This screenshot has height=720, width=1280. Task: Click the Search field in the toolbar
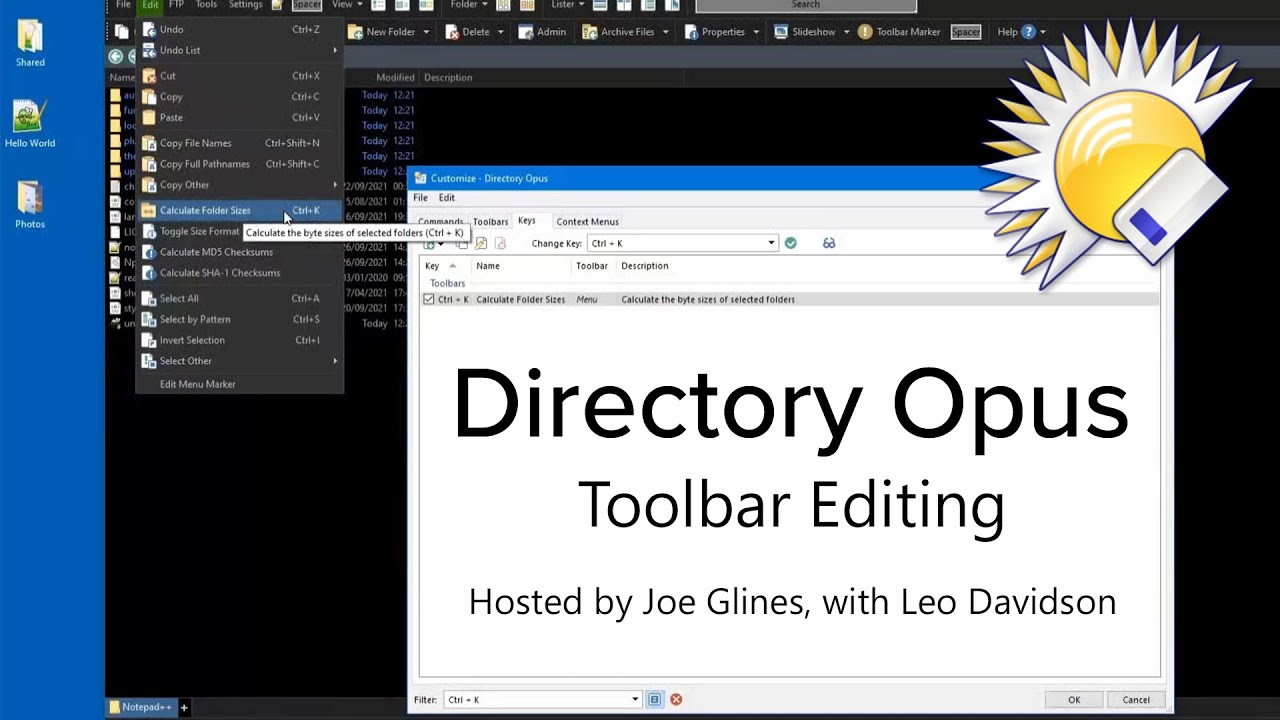coord(805,5)
